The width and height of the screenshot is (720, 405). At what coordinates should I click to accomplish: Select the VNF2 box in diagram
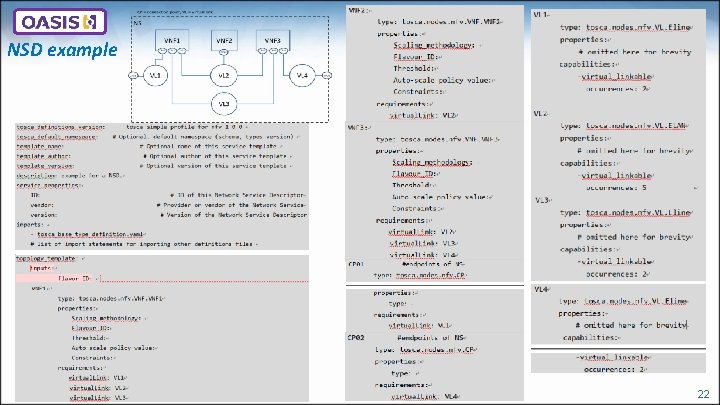[224, 40]
